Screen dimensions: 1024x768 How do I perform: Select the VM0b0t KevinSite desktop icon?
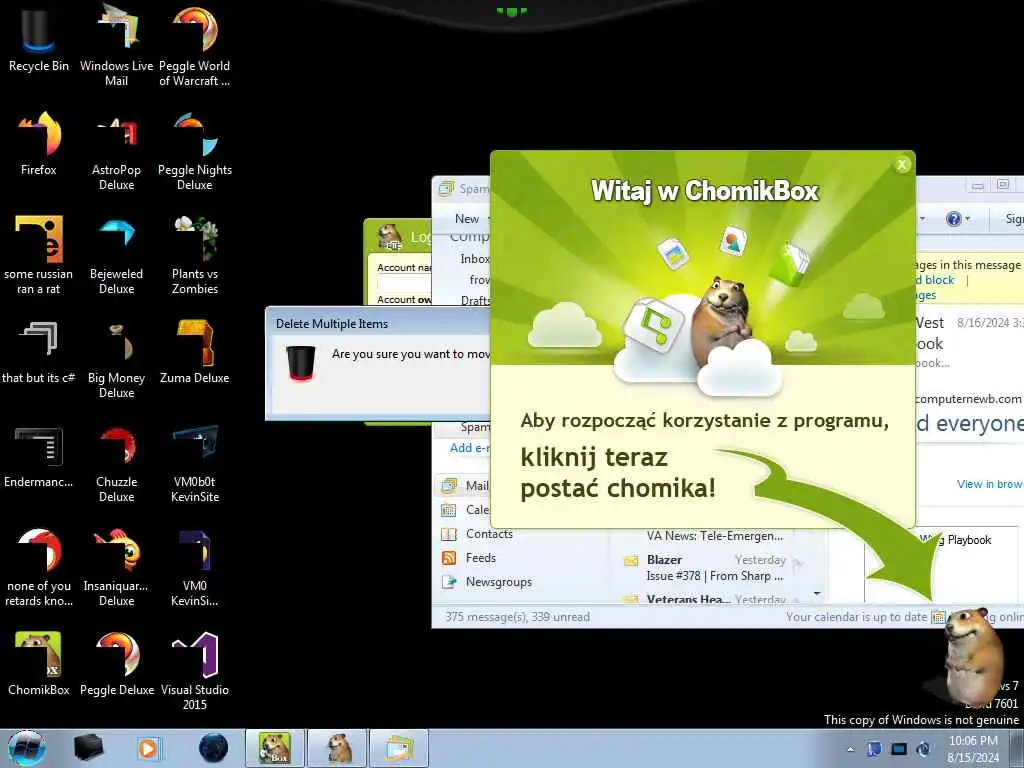pos(195,464)
